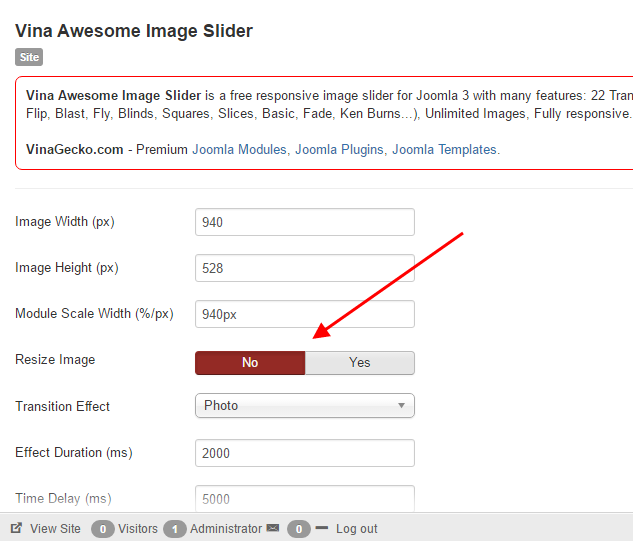Click the messages count badge
Viewport: 633px width, 541px height.
(298, 529)
